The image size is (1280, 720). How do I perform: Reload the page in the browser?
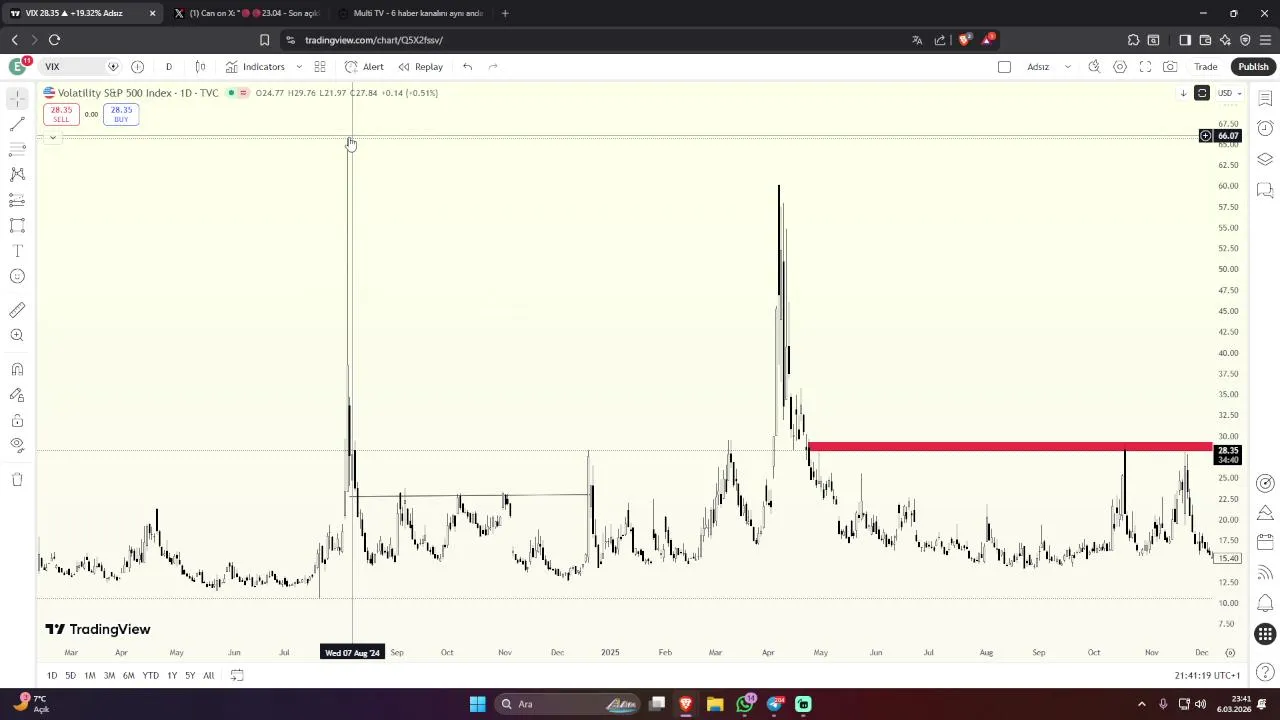tap(54, 40)
